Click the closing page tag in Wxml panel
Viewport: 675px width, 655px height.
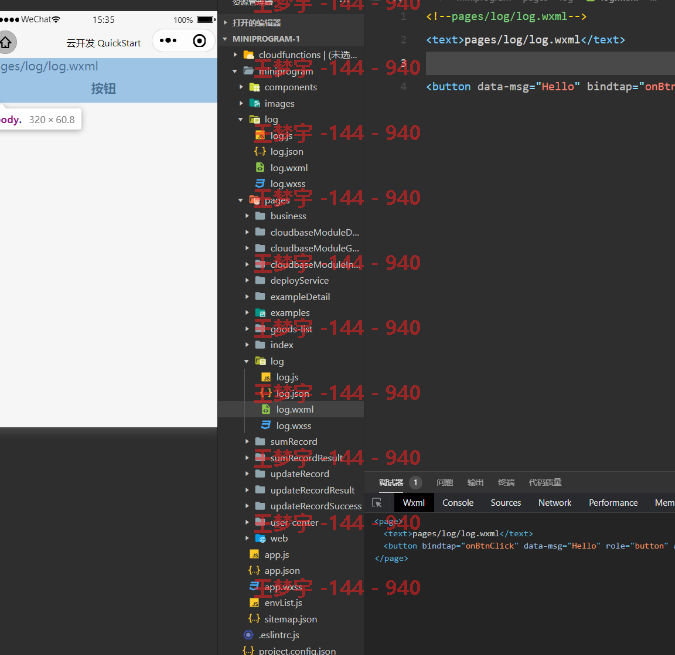391,558
